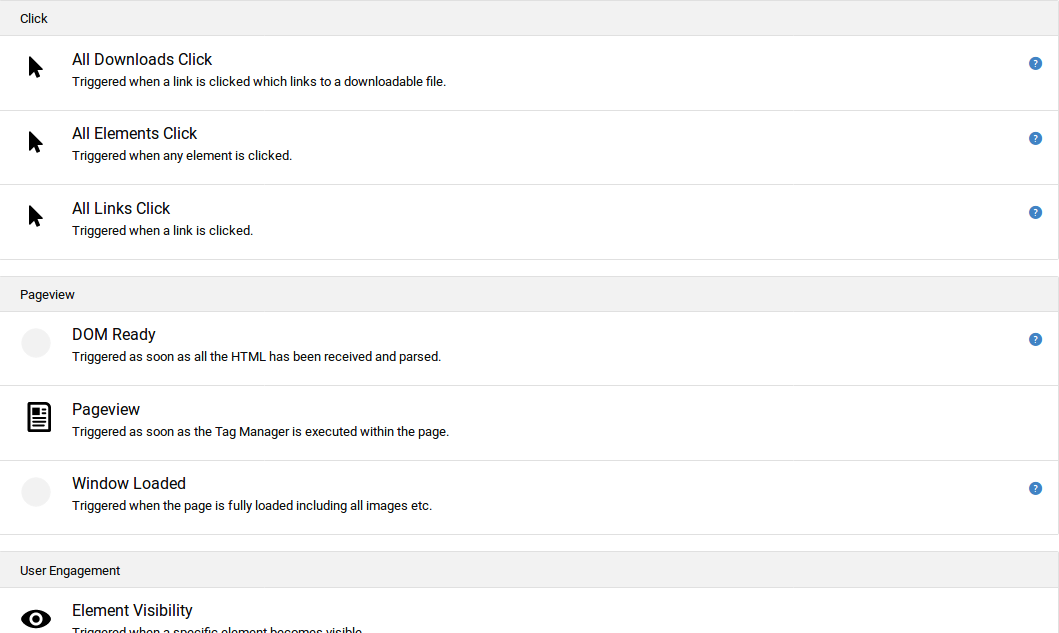Open help for DOM Ready trigger
Image resolution: width=1059 pixels, height=633 pixels.
[x=1035, y=339]
